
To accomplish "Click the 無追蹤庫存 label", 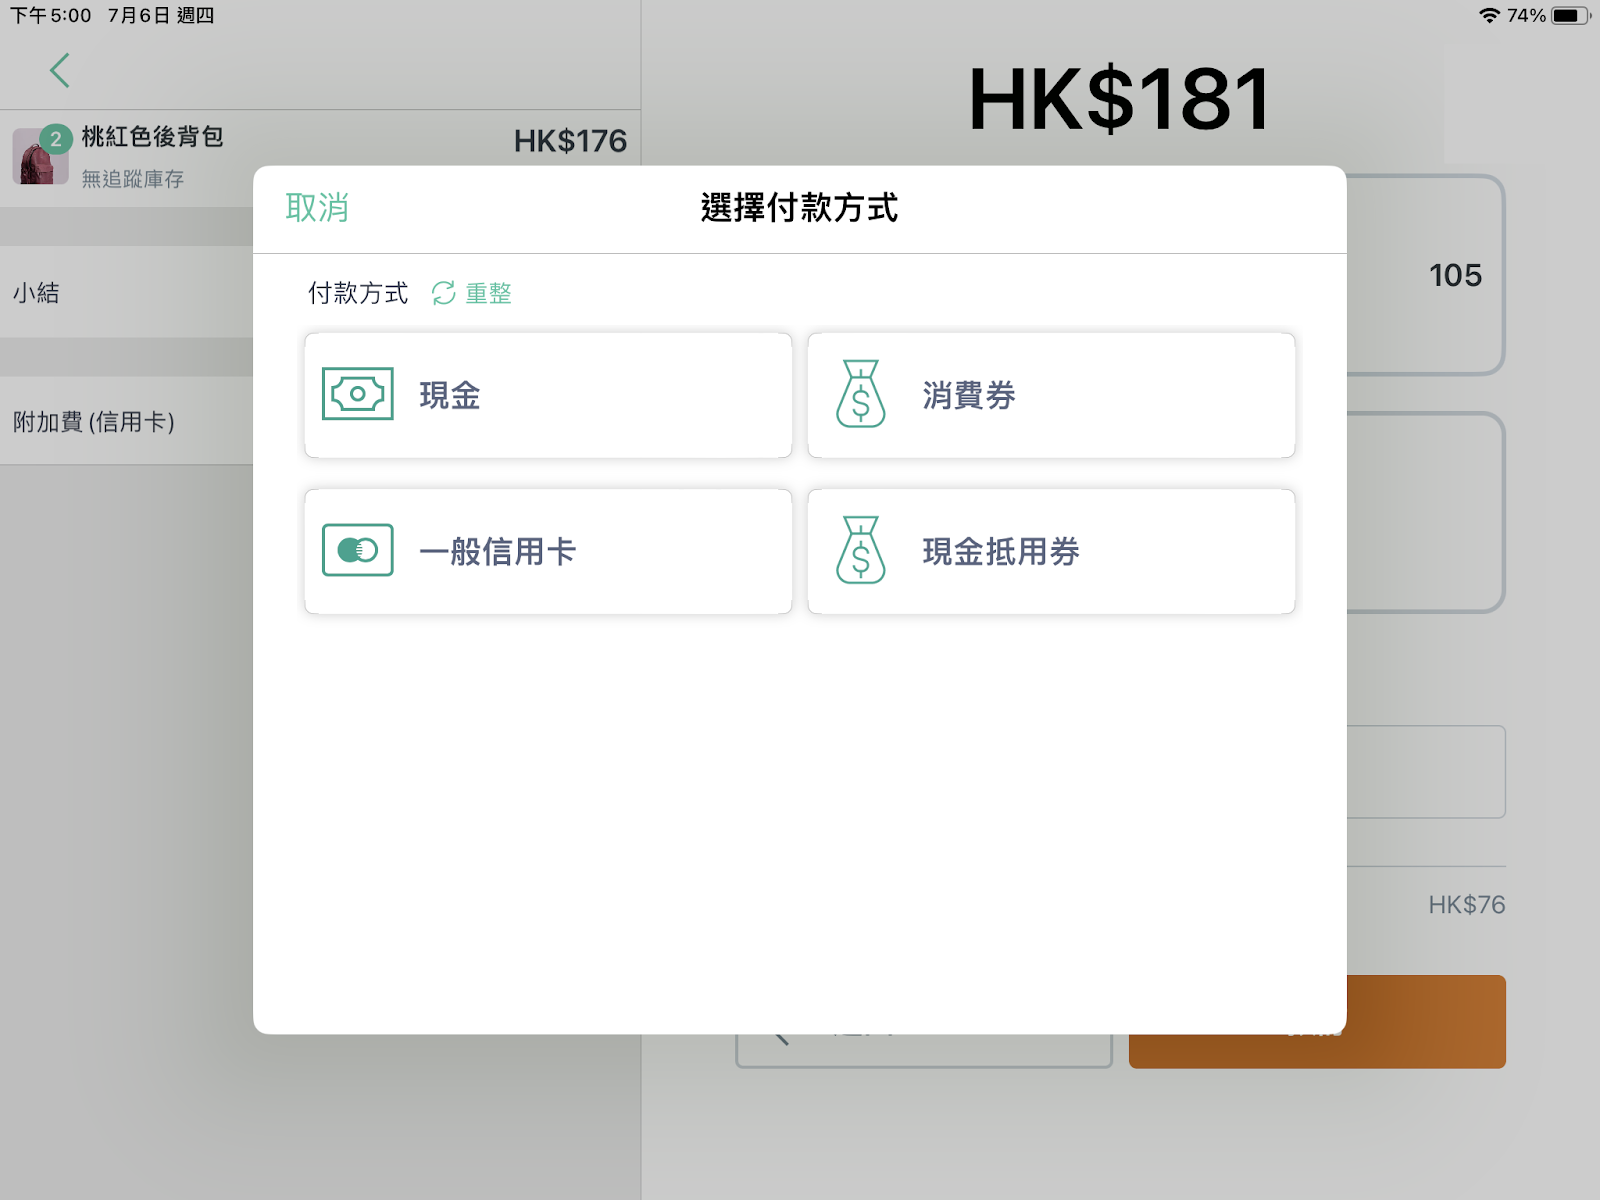I will tap(133, 179).
